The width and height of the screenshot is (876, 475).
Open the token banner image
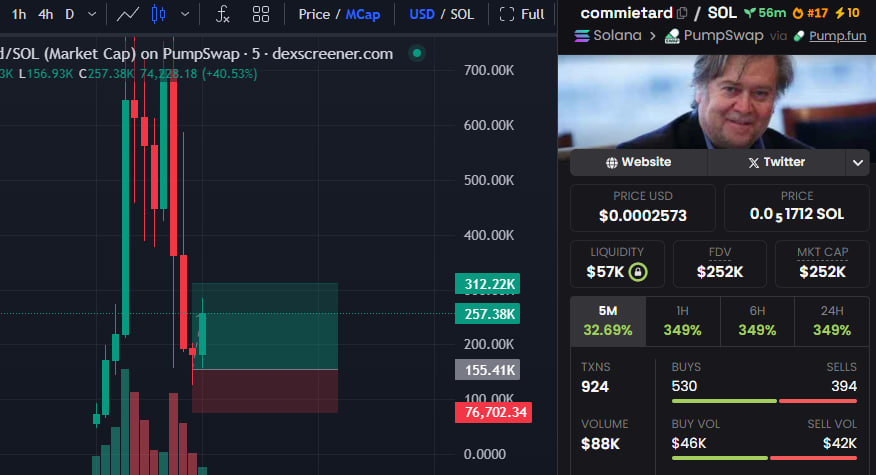click(x=717, y=102)
